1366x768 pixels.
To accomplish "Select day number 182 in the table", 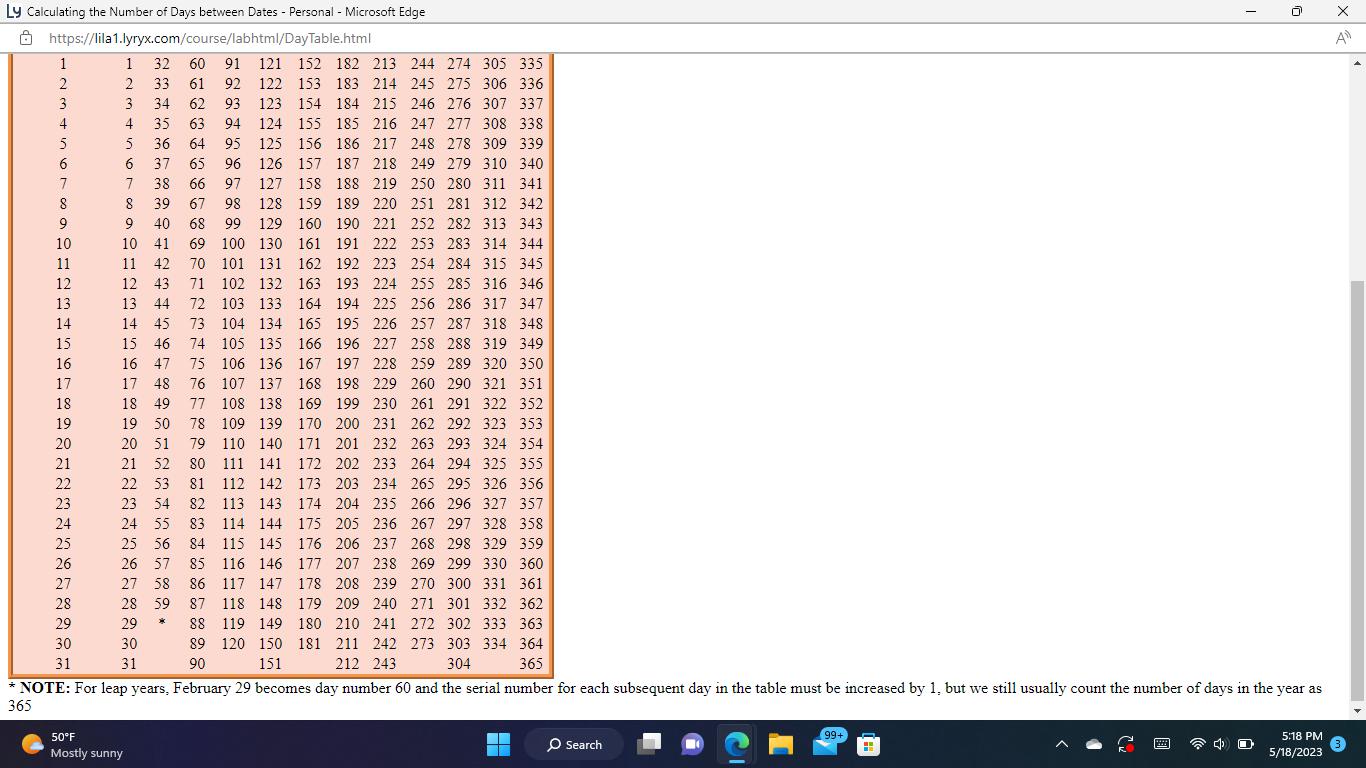I will point(347,64).
